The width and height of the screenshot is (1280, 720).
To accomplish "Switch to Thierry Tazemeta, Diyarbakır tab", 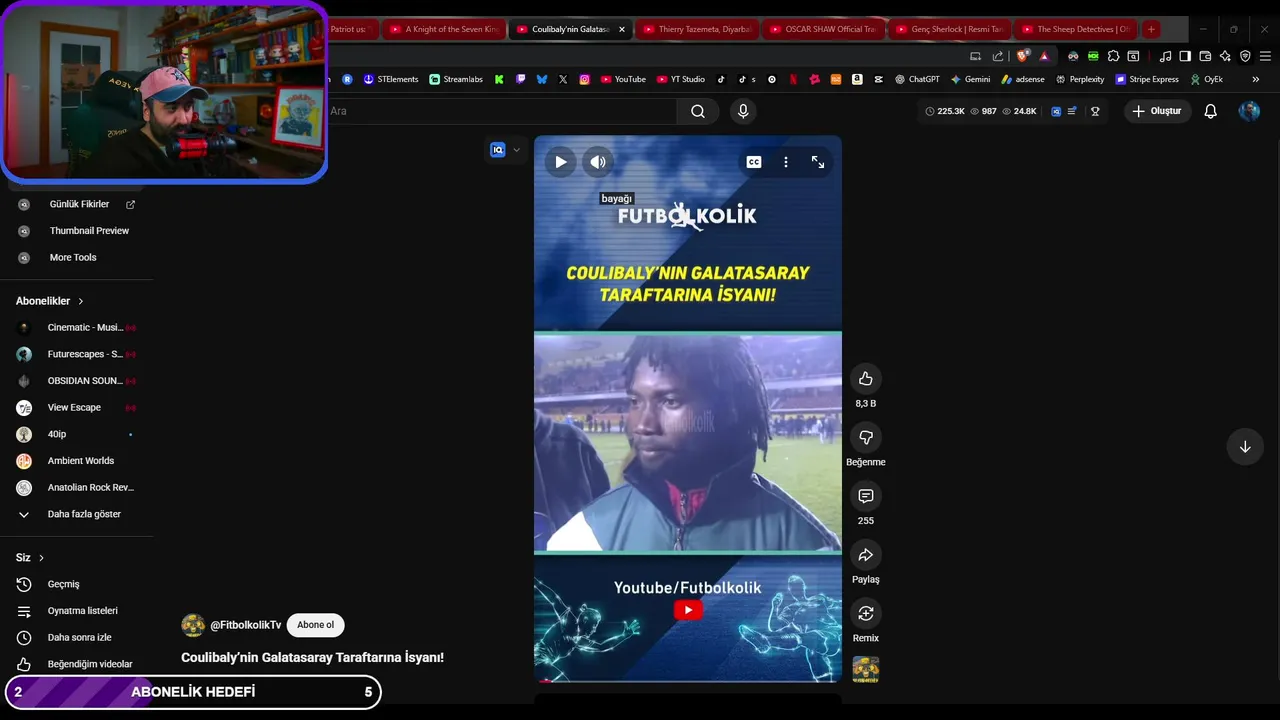I will point(695,29).
